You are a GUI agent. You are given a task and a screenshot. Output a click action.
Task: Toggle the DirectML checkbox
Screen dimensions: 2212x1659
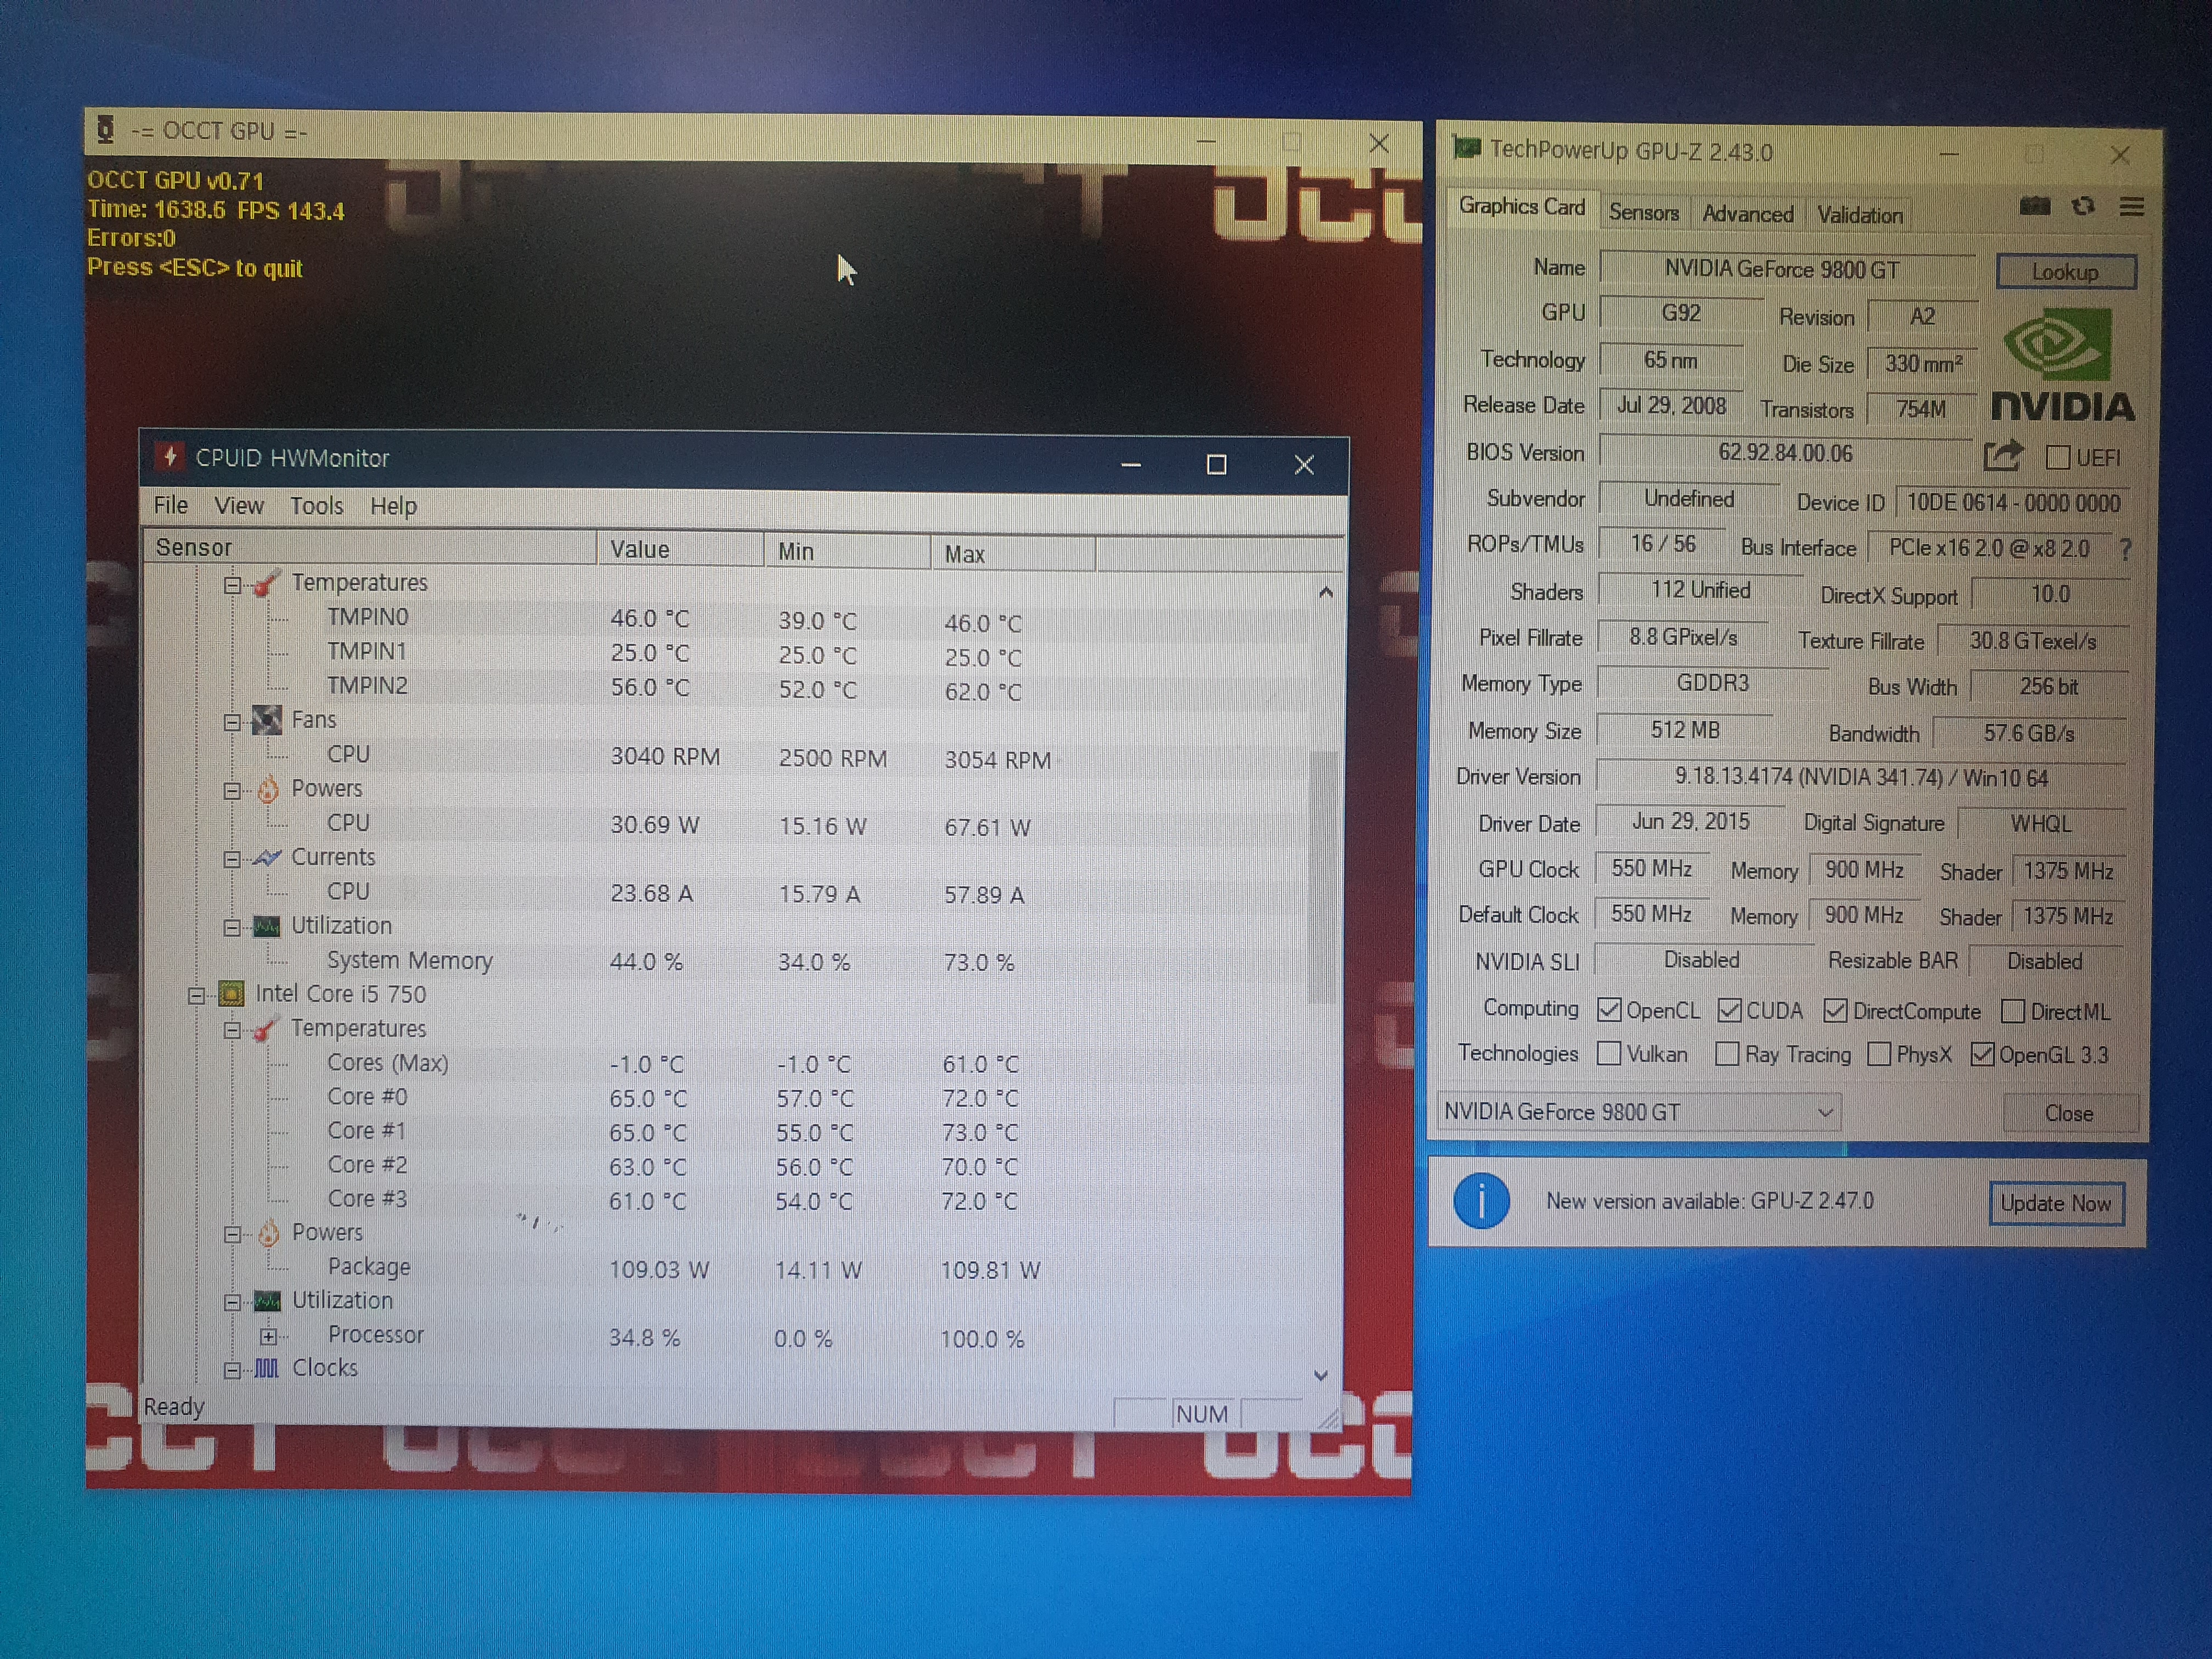[2013, 1012]
